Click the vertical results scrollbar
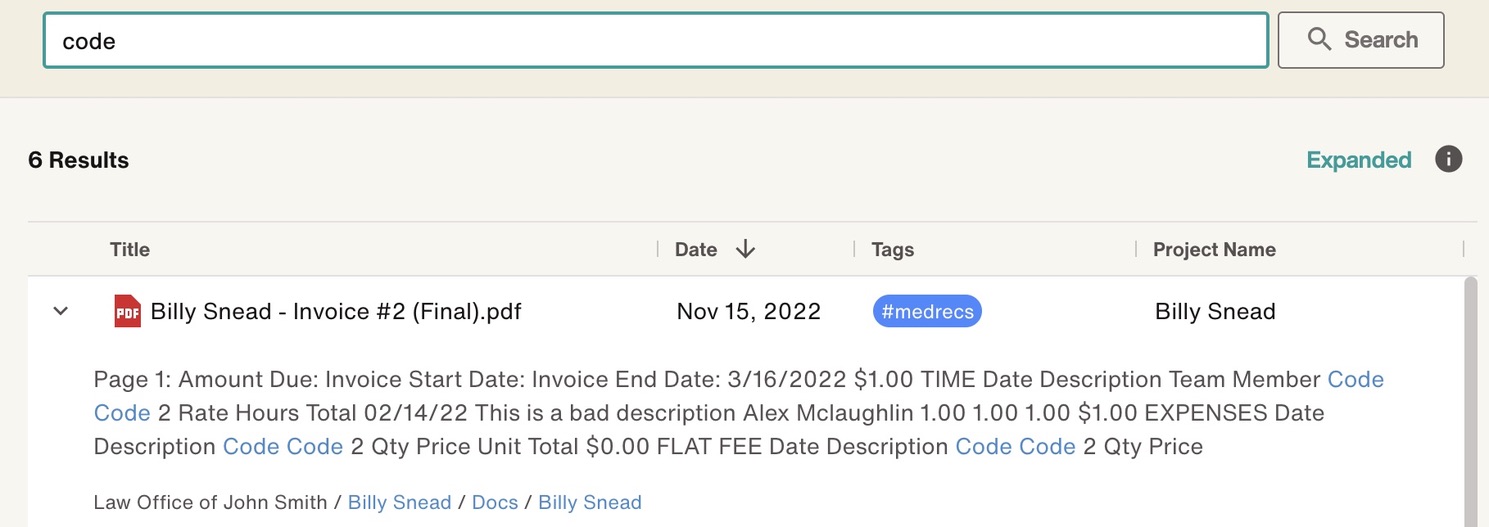 1470,400
